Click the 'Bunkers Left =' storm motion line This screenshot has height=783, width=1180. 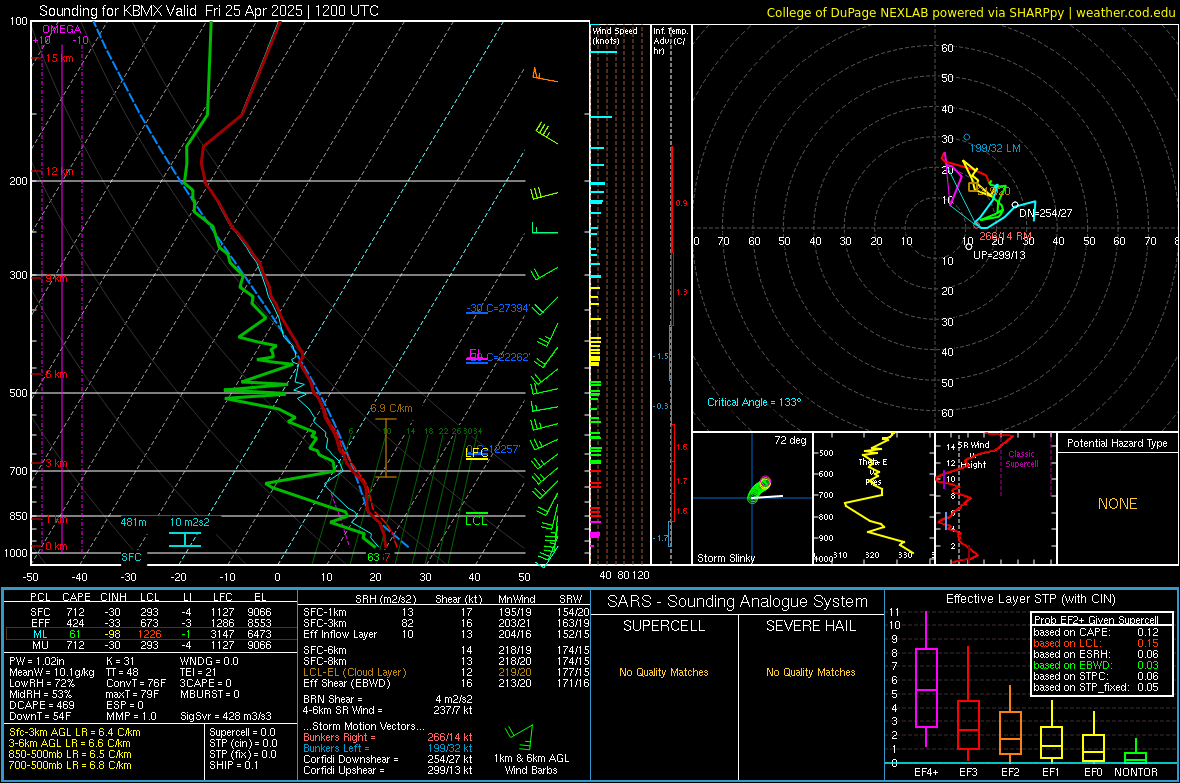coord(388,748)
